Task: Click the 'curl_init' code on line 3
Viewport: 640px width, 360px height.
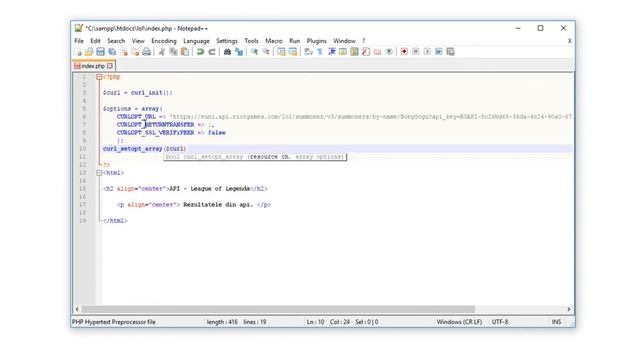Action: coord(146,93)
